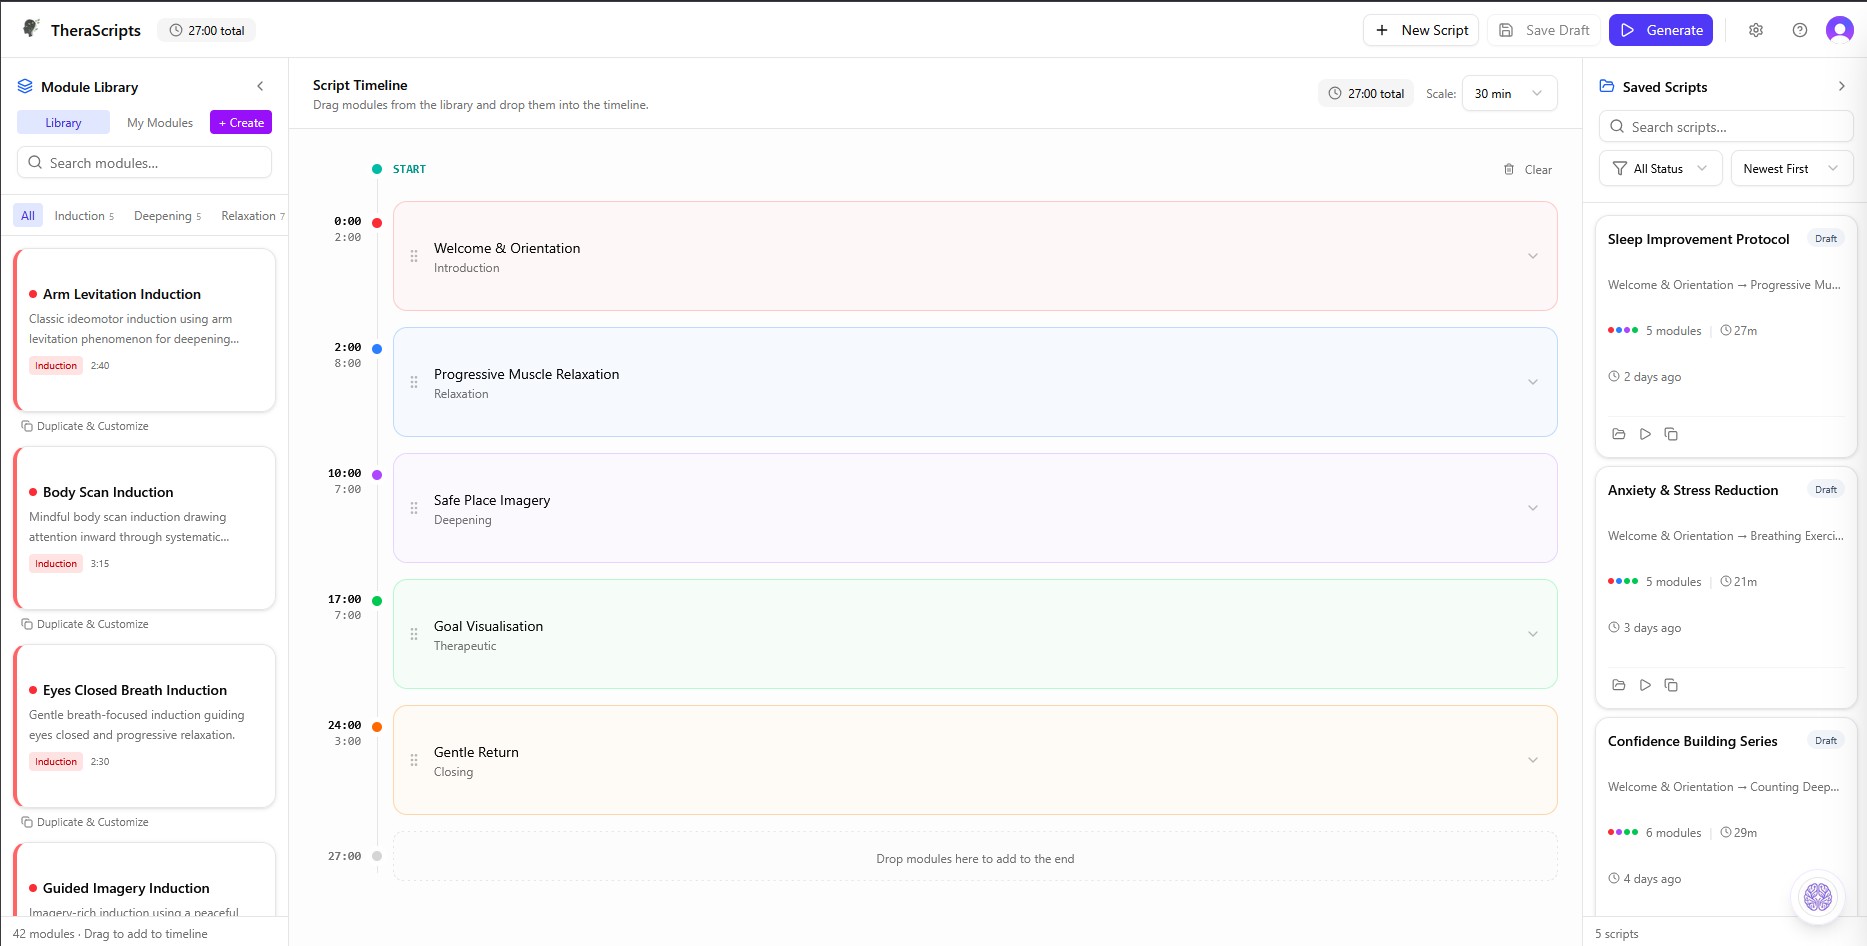
Task: Click the Search scripts input field
Action: click(1726, 126)
